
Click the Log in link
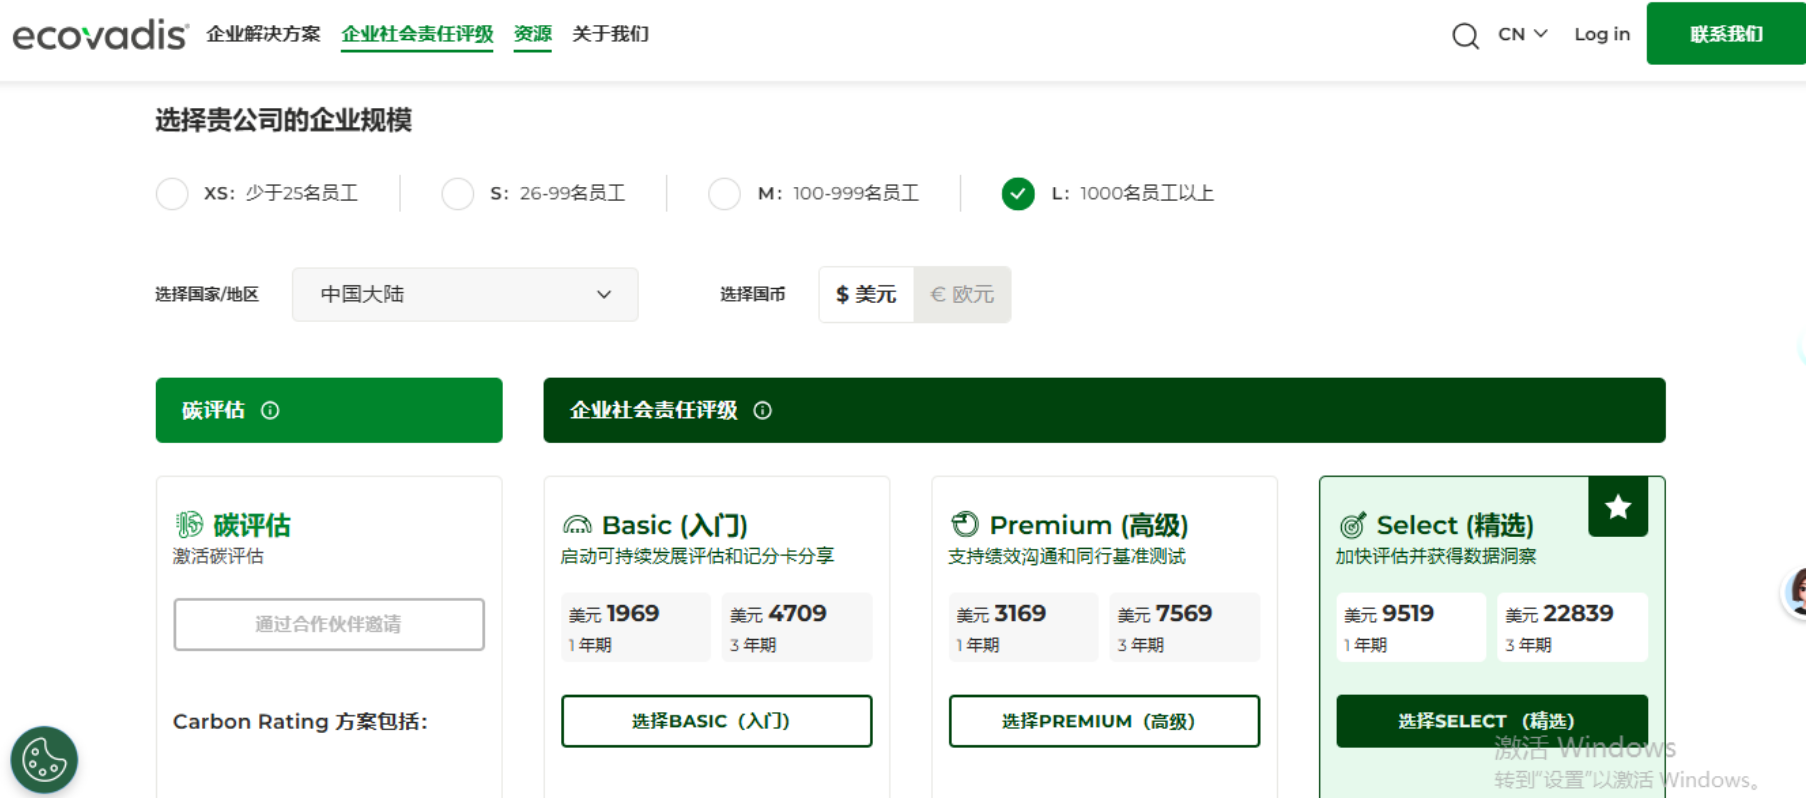(1602, 34)
